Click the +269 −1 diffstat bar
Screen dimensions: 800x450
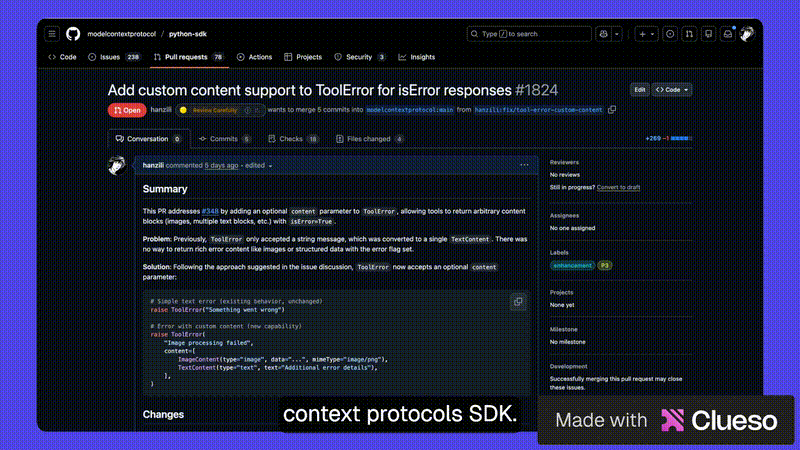pyautogui.click(x=669, y=138)
